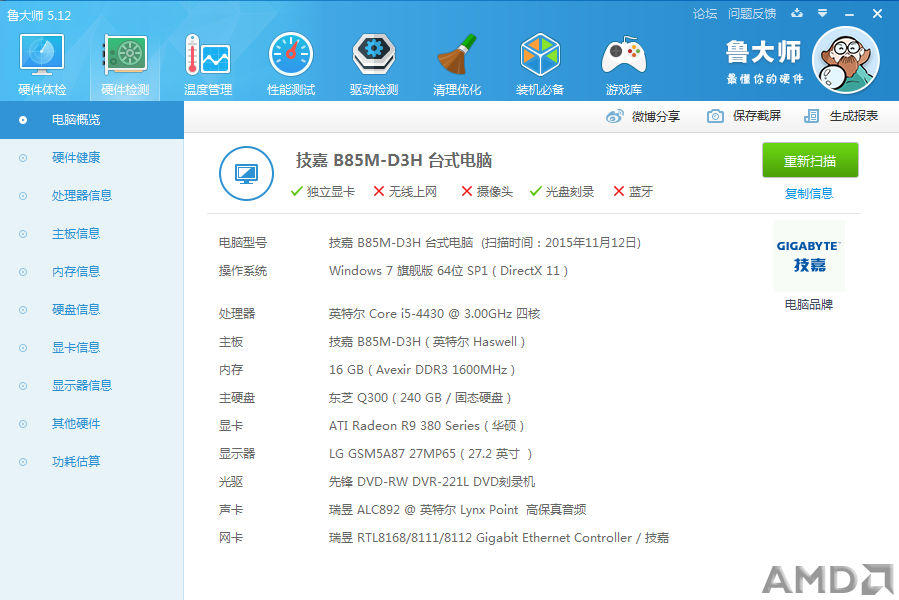Select 电脑概览 in the sidebar
Viewport: 899px width, 600px height.
pos(92,120)
